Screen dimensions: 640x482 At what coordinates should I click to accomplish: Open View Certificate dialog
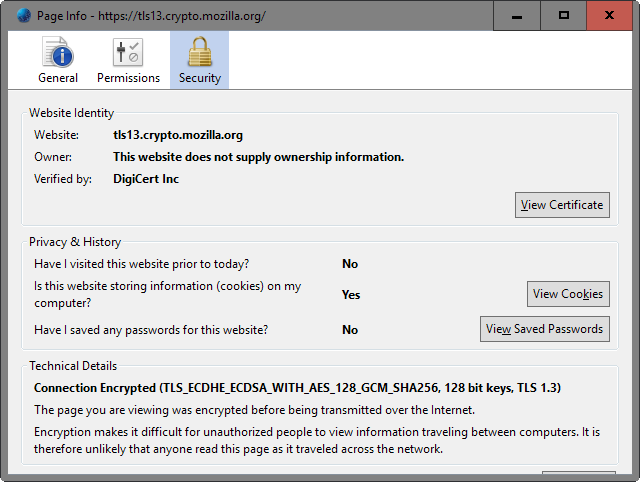[x=562, y=205]
